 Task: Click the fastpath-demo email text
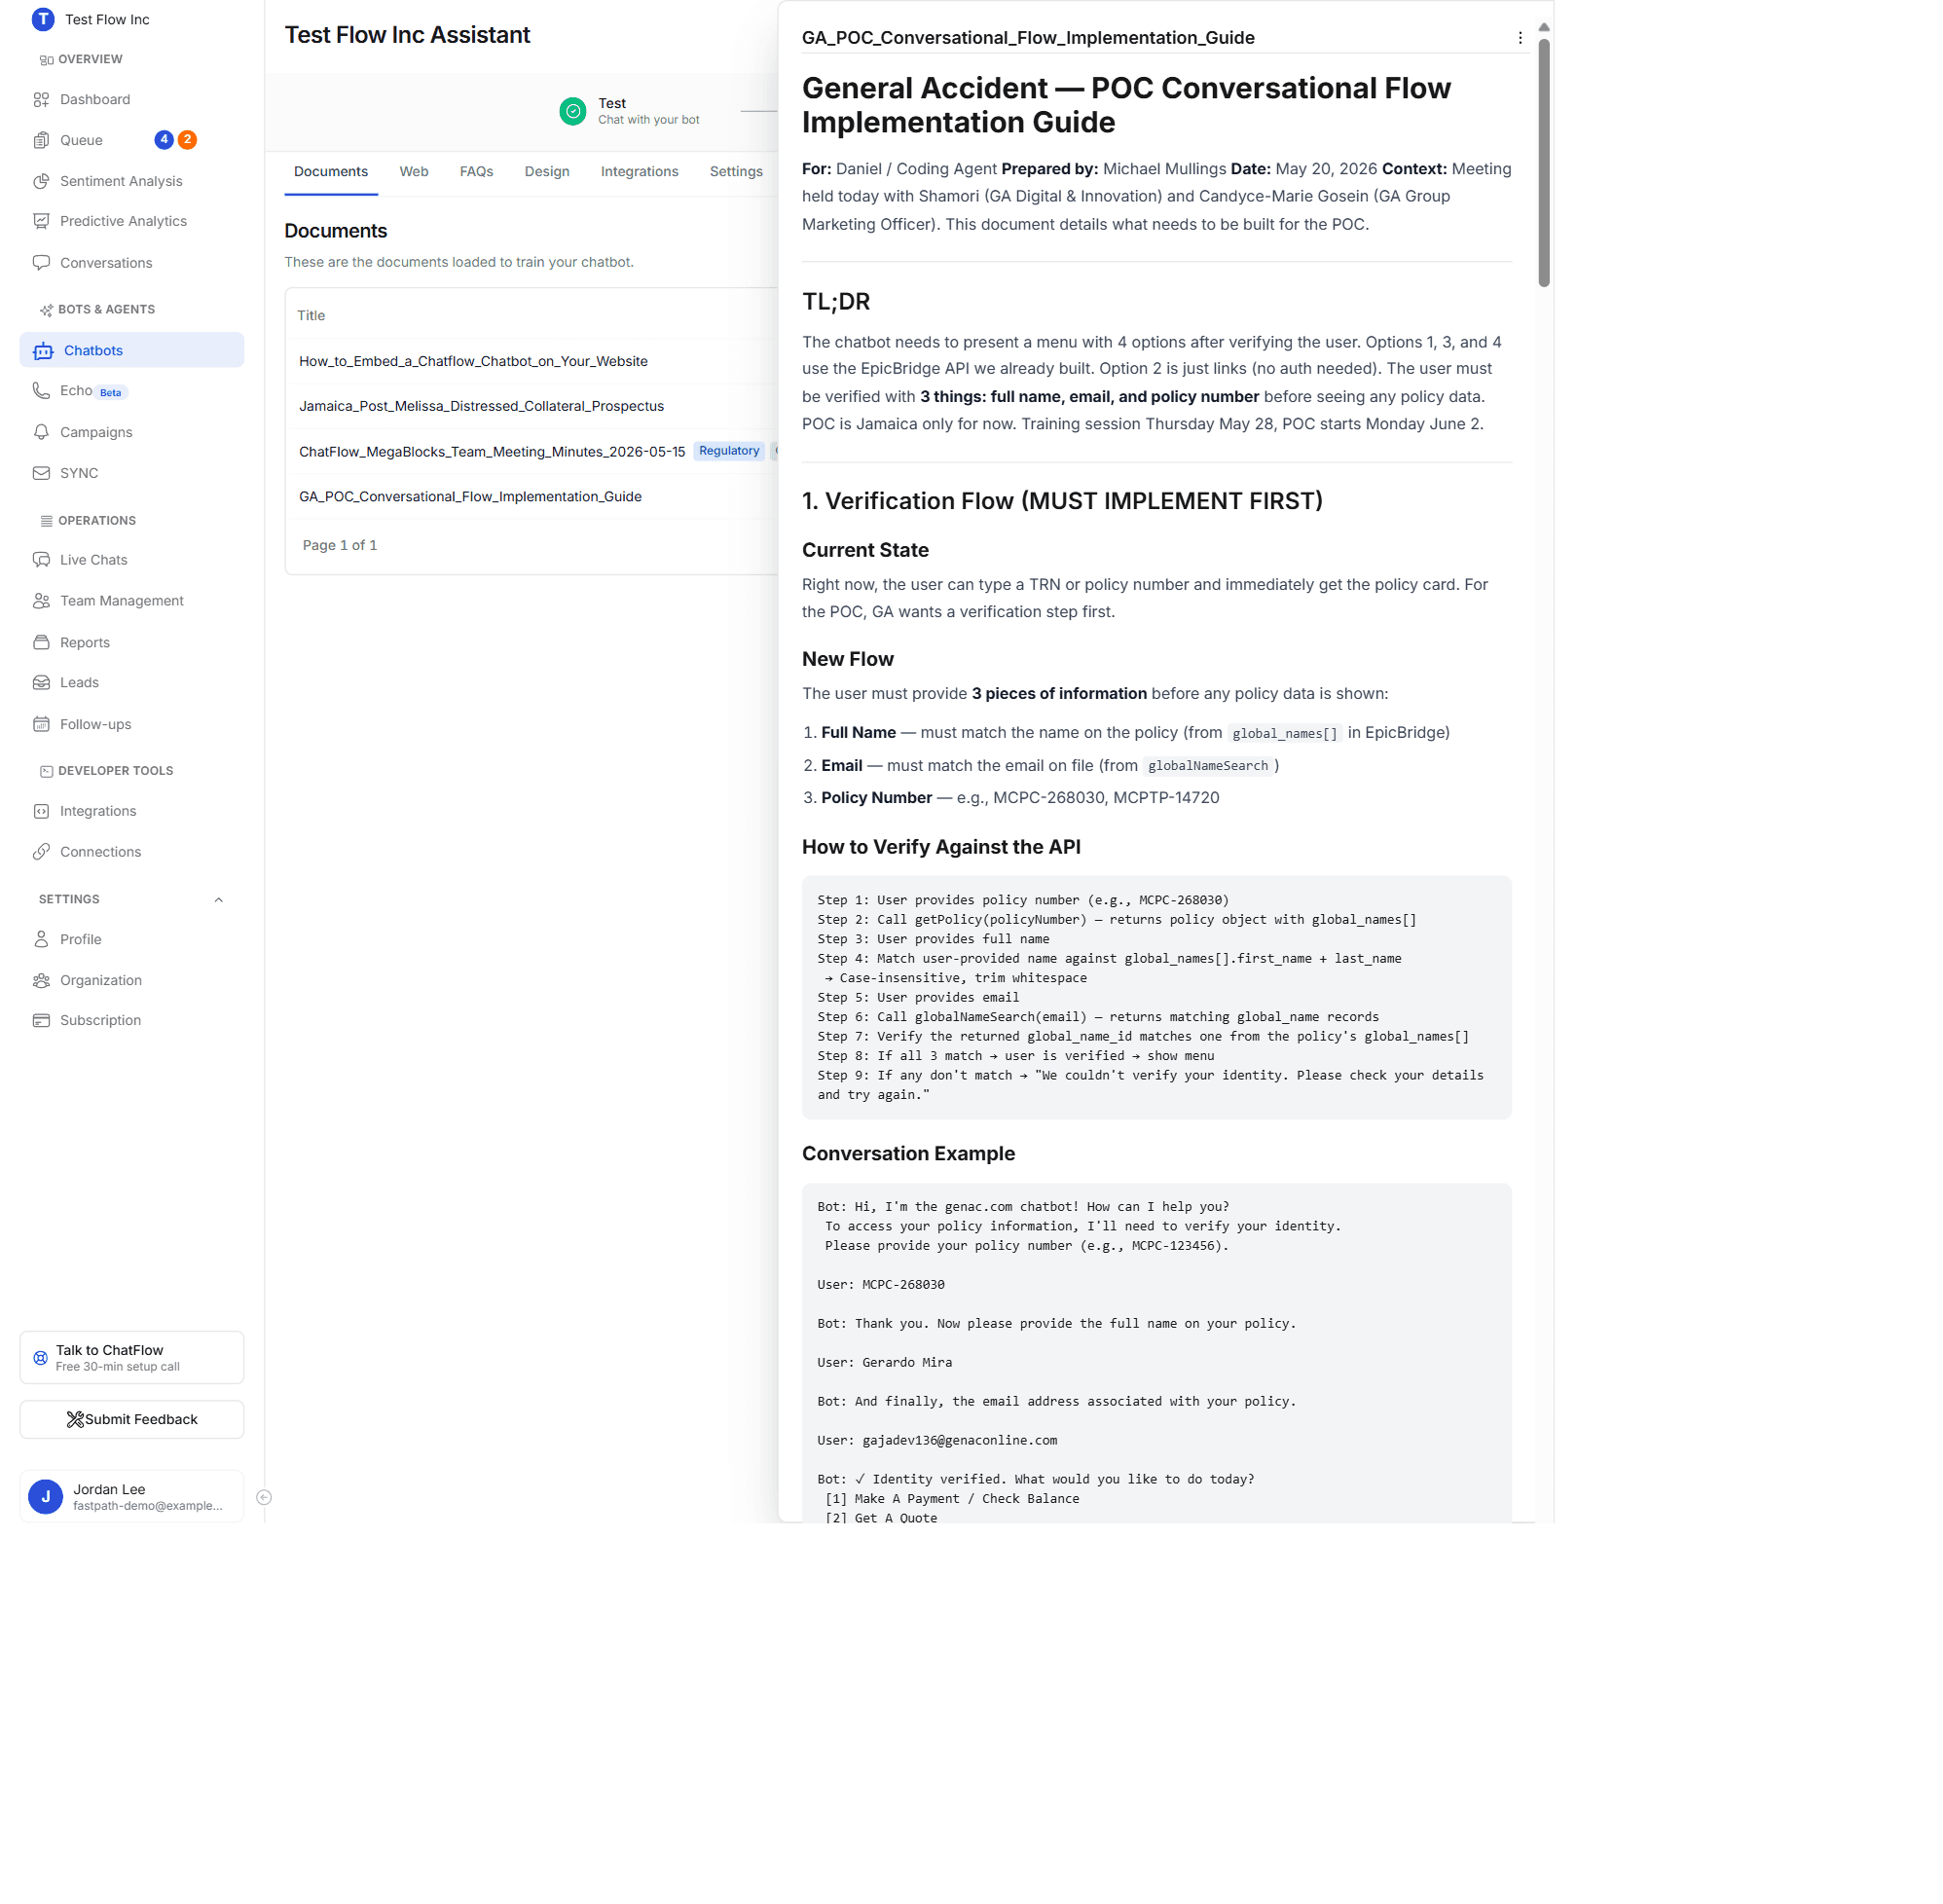[x=148, y=1506]
